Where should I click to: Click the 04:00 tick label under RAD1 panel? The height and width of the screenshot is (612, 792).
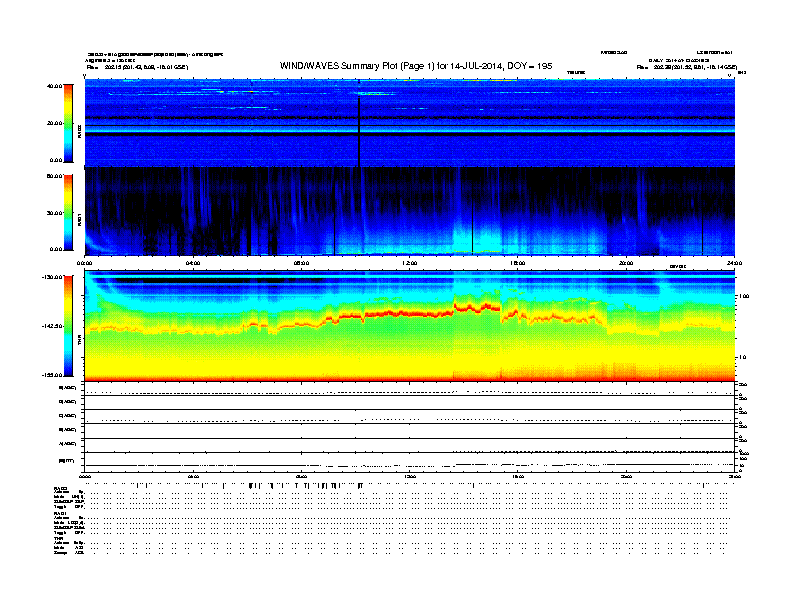(x=193, y=263)
